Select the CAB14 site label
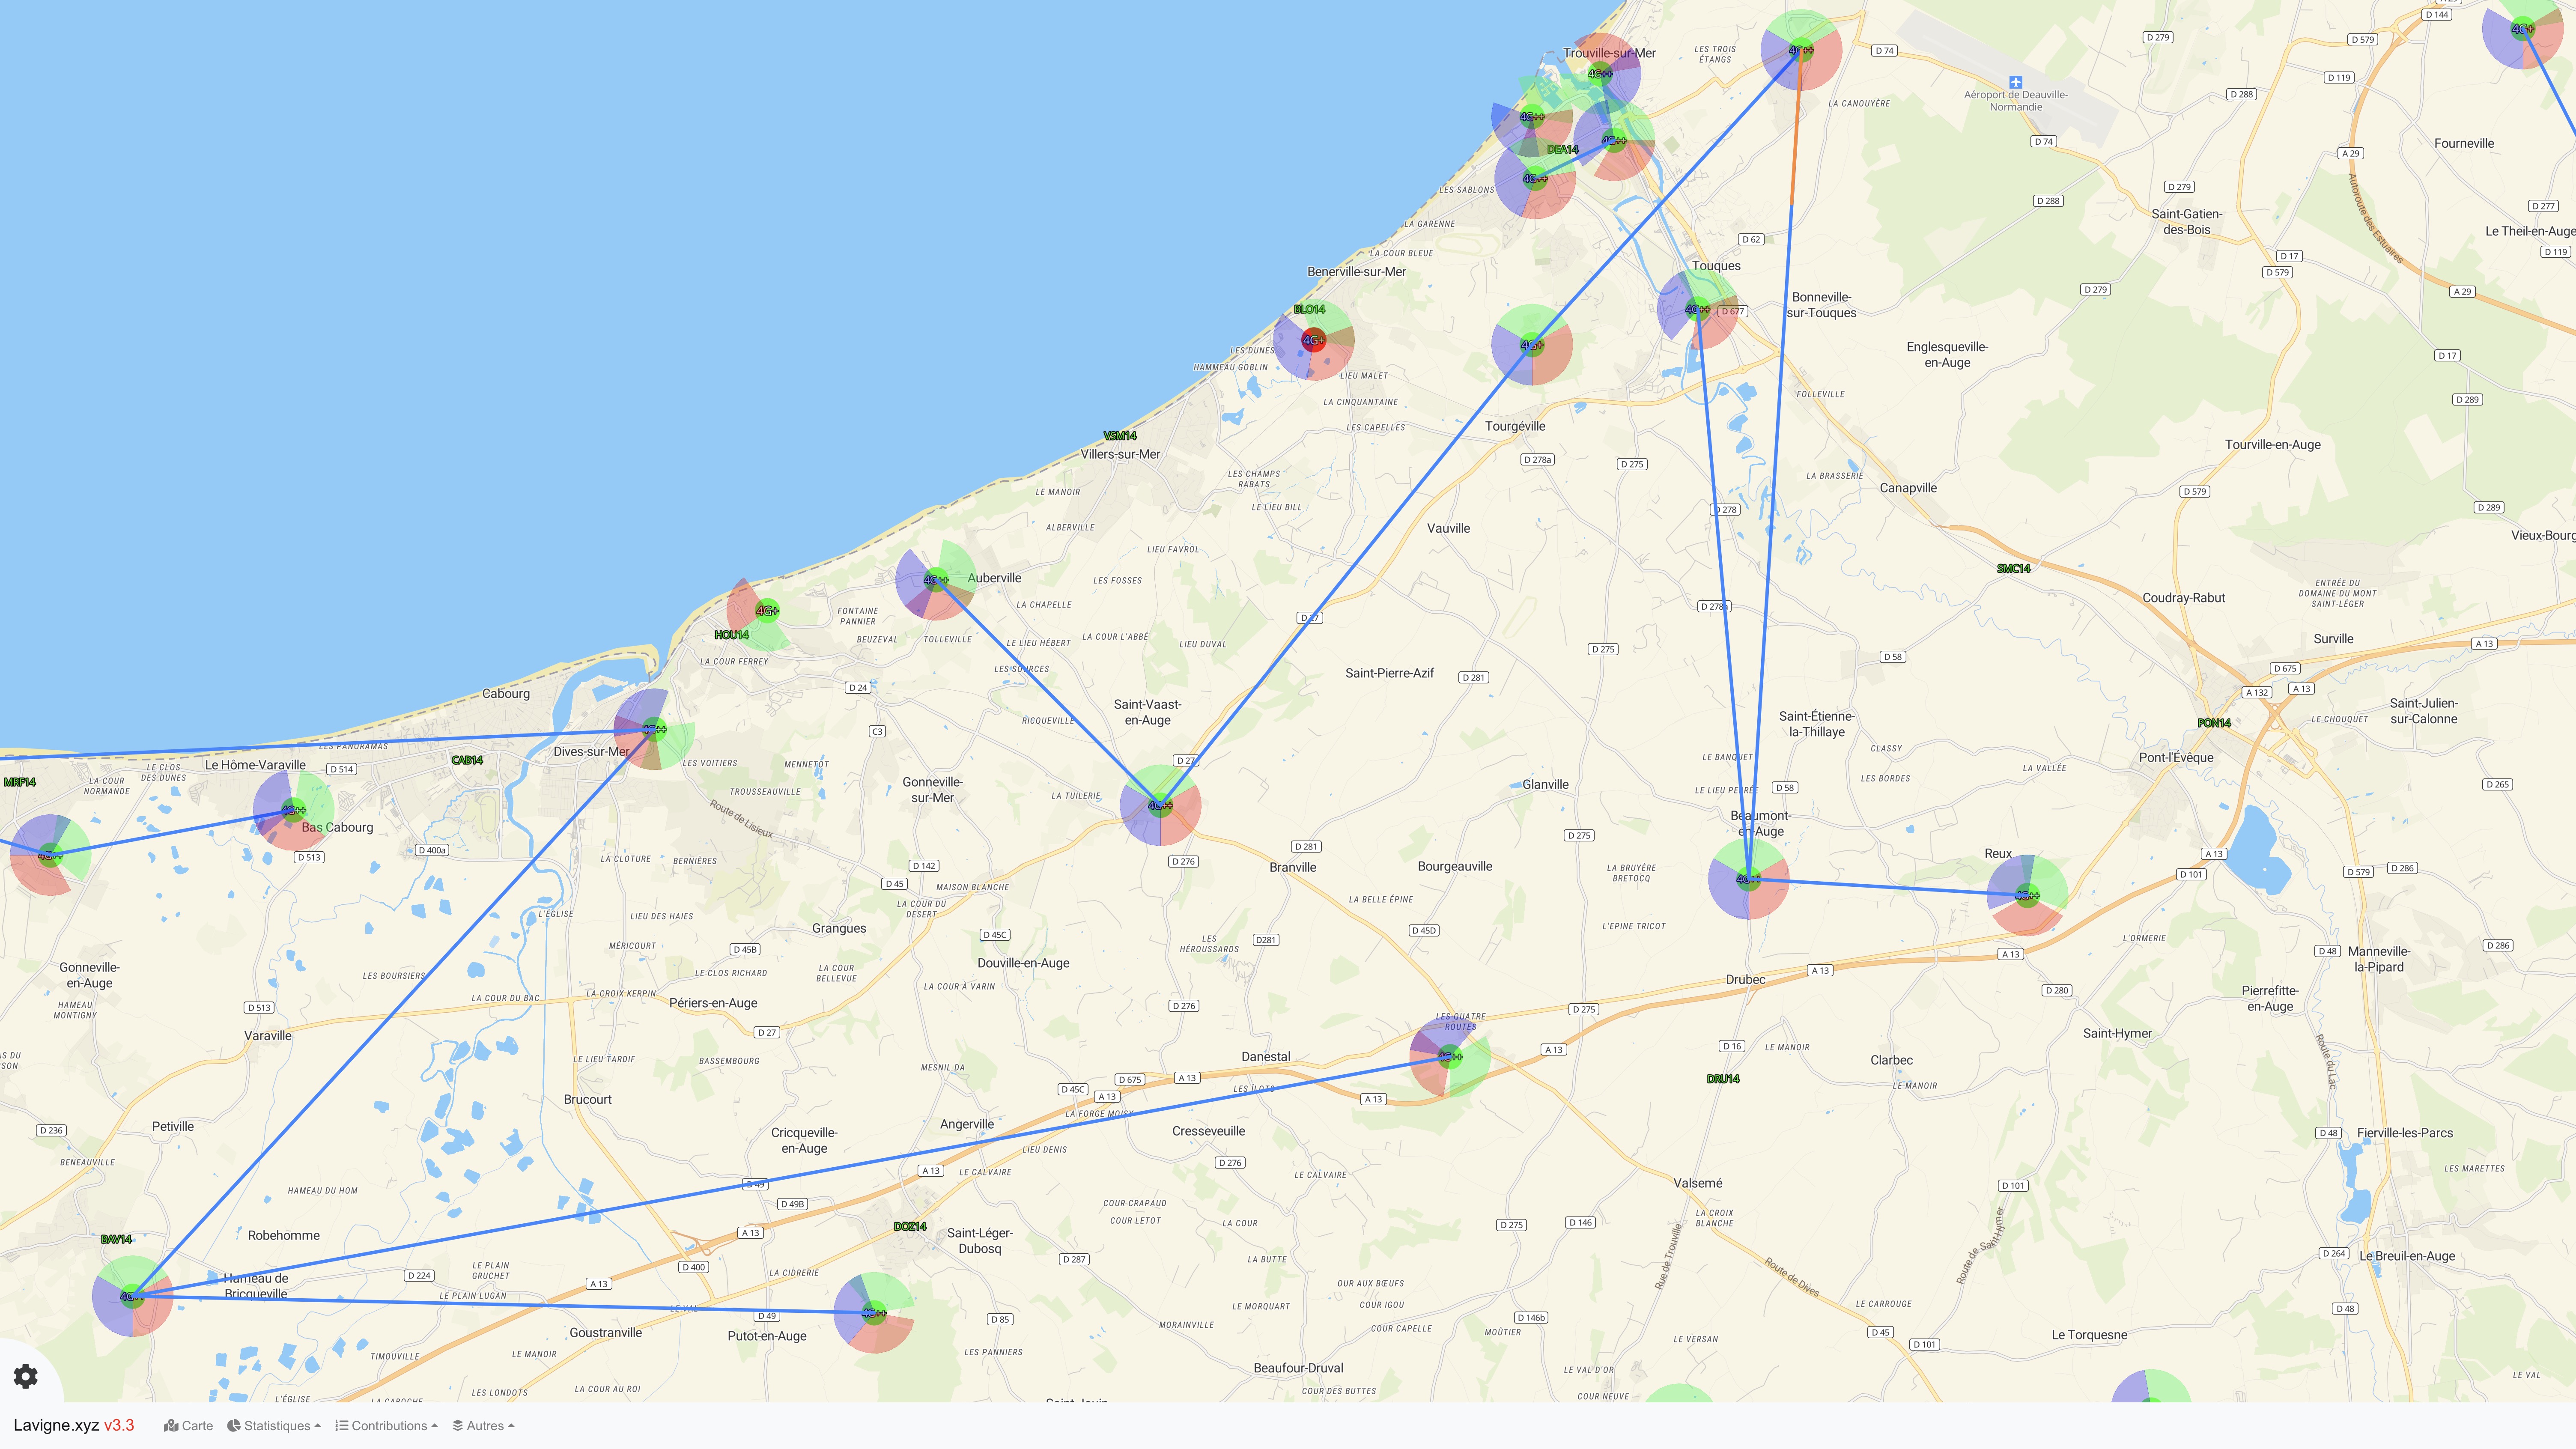This screenshot has height=1449, width=2576. (x=467, y=760)
